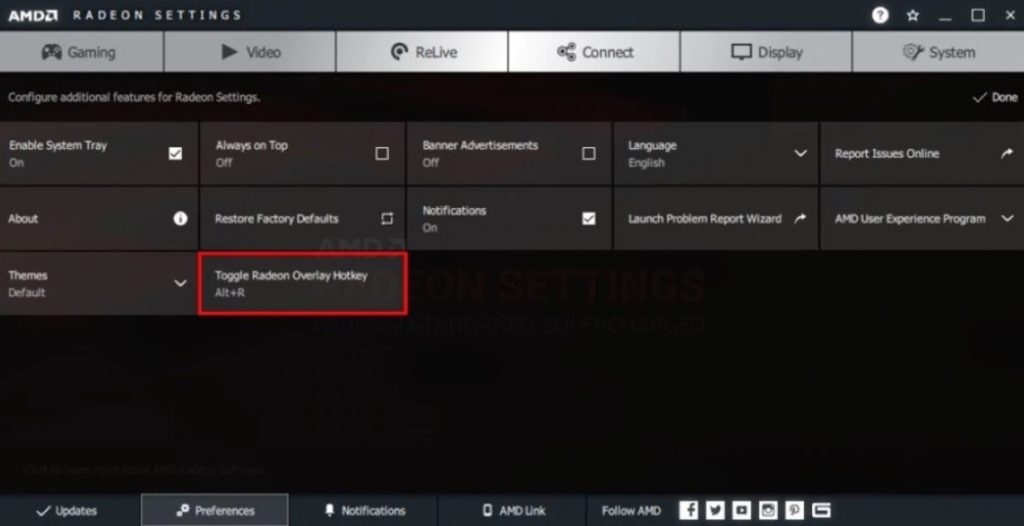Open the help question mark icon

click(x=880, y=15)
